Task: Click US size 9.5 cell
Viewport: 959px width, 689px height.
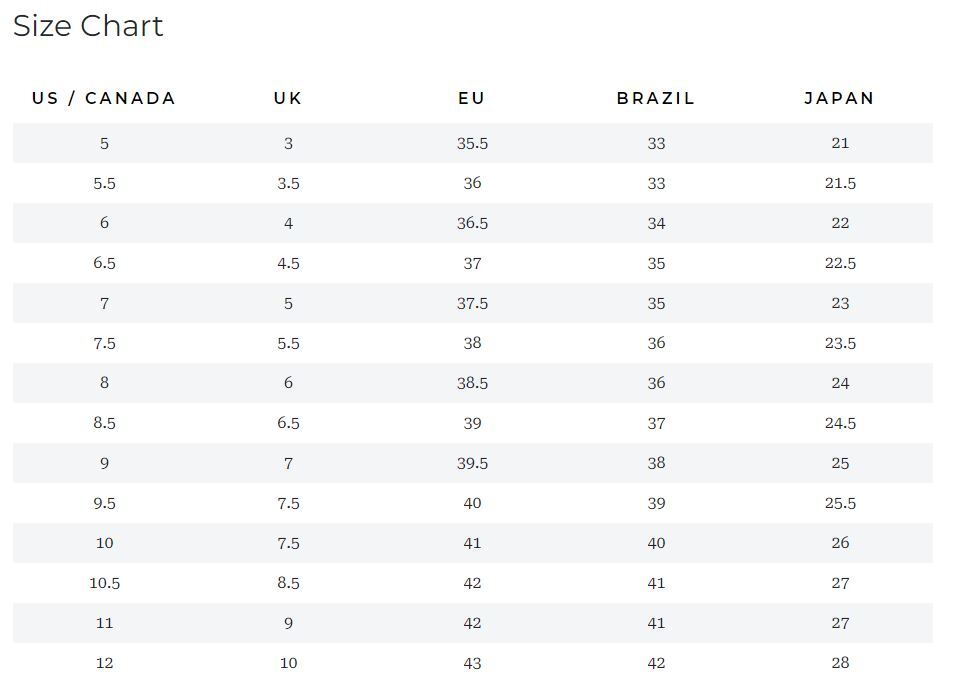Action: [x=105, y=503]
